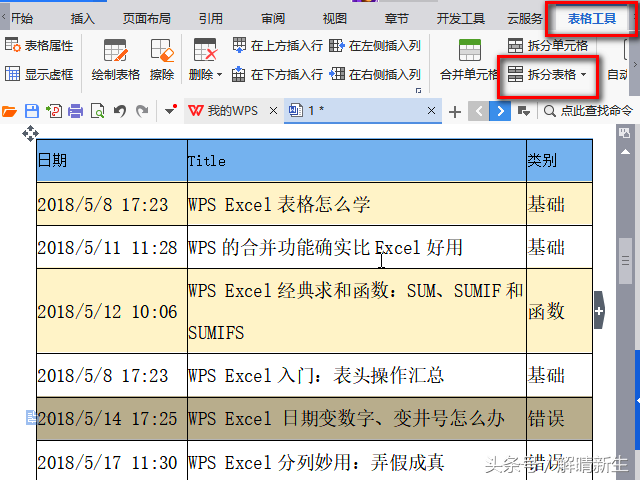Go to the previous document tab
The width and height of the screenshot is (640, 480).
coord(478,111)
